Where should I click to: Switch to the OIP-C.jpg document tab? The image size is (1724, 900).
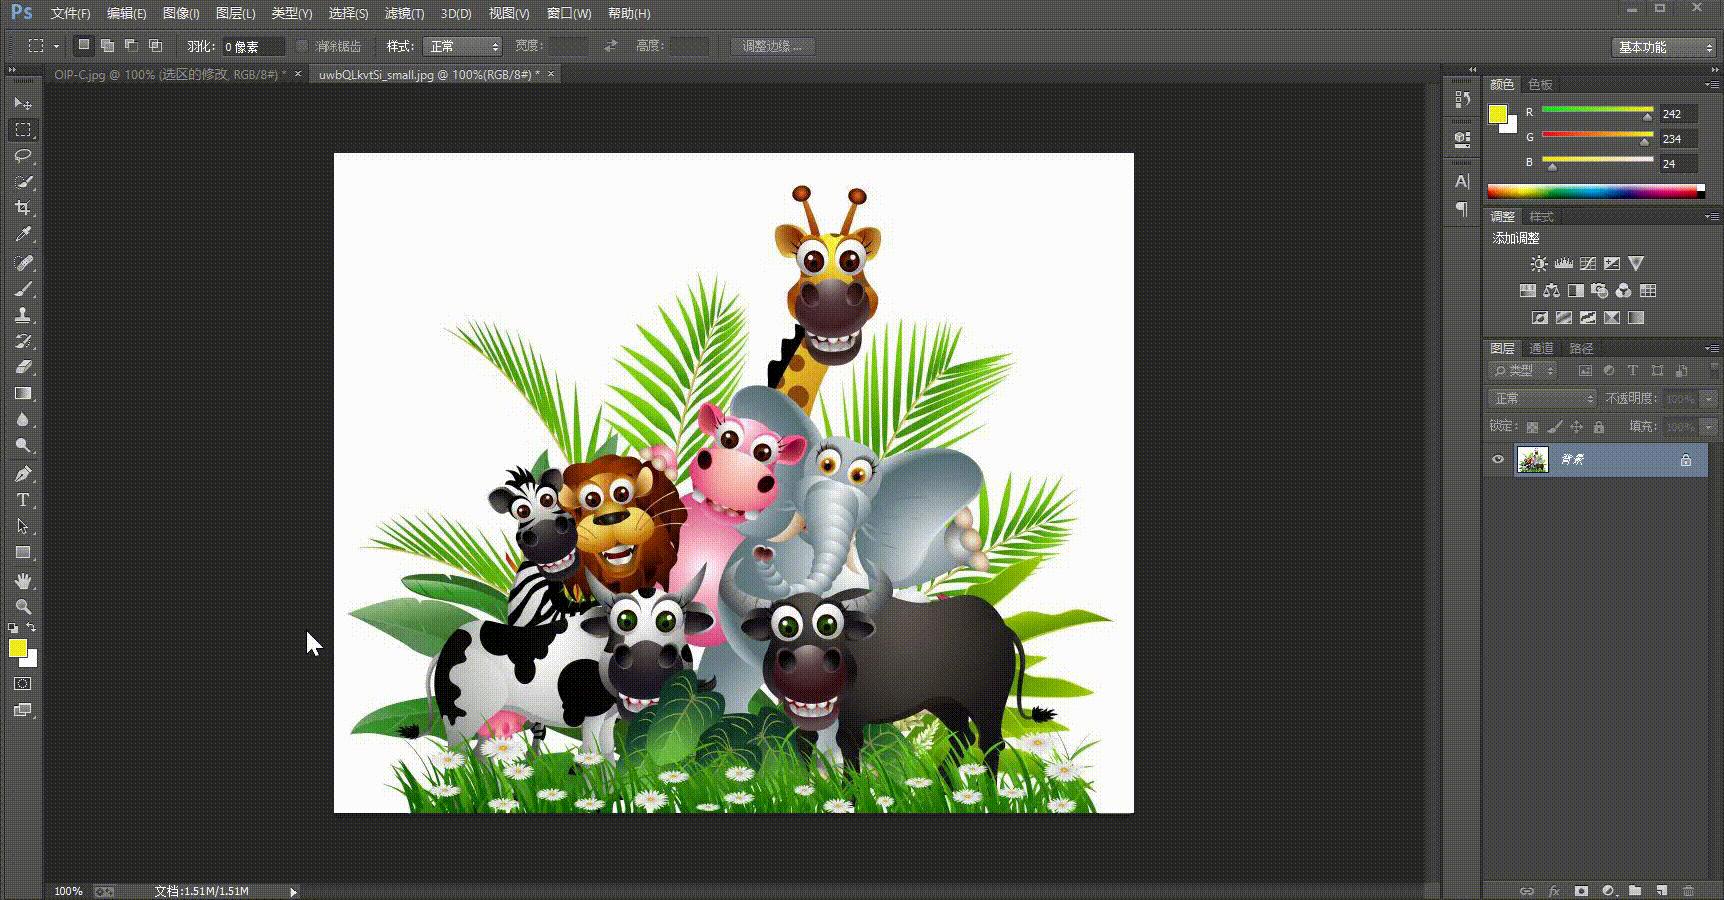pos(169,74)
